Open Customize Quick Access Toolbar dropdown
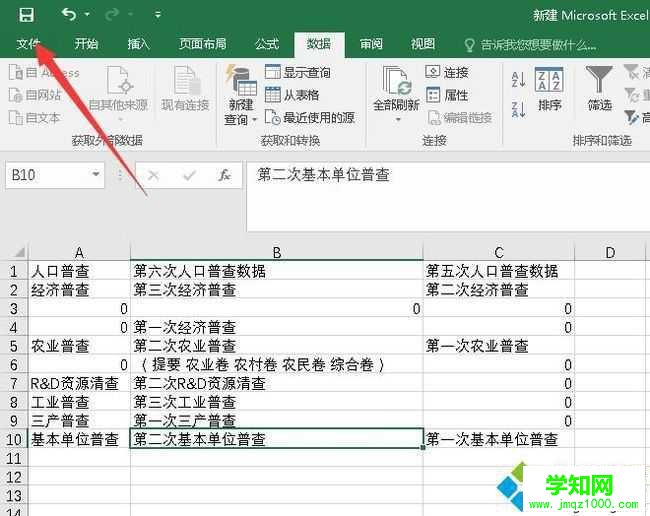The width and height of the screenshot is (650, 516). (158, 15)
